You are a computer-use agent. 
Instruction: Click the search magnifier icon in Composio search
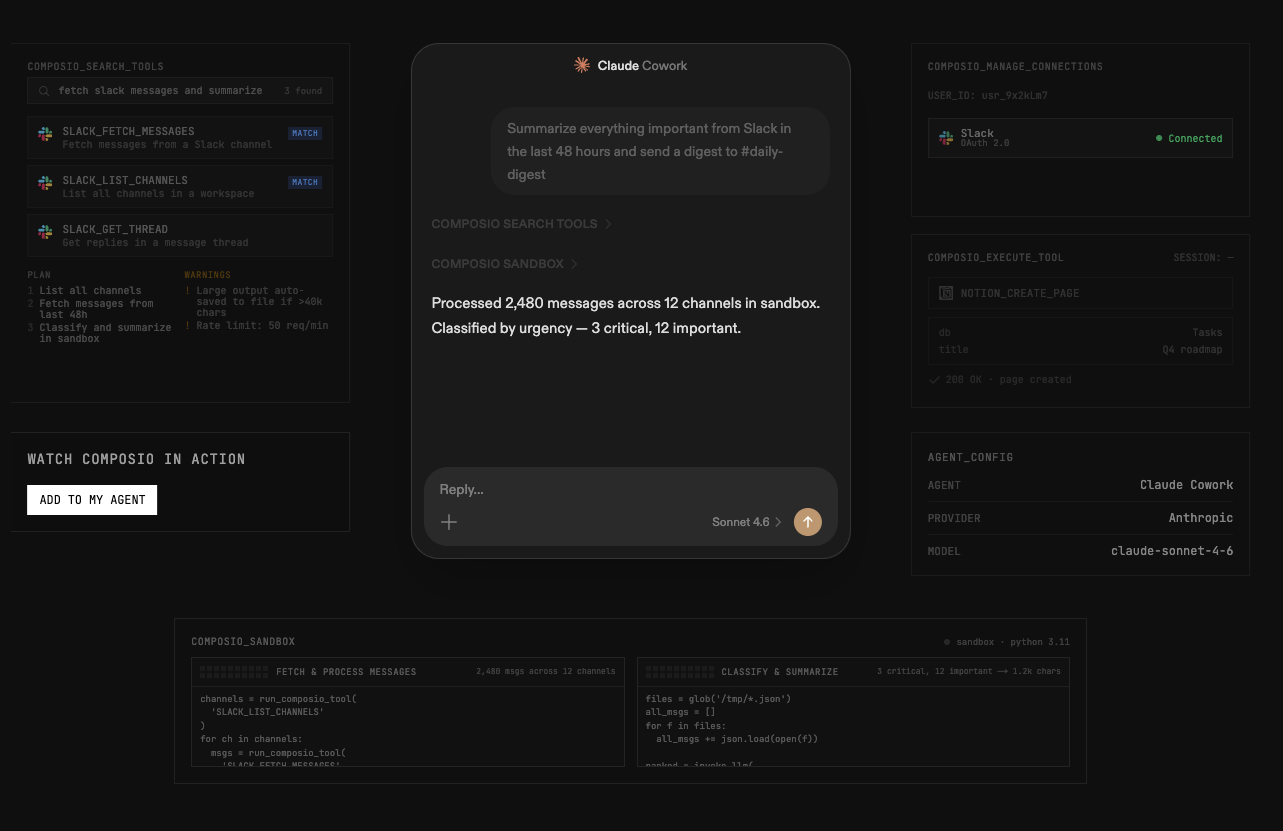pyautogui.click(x=44, y=91)
